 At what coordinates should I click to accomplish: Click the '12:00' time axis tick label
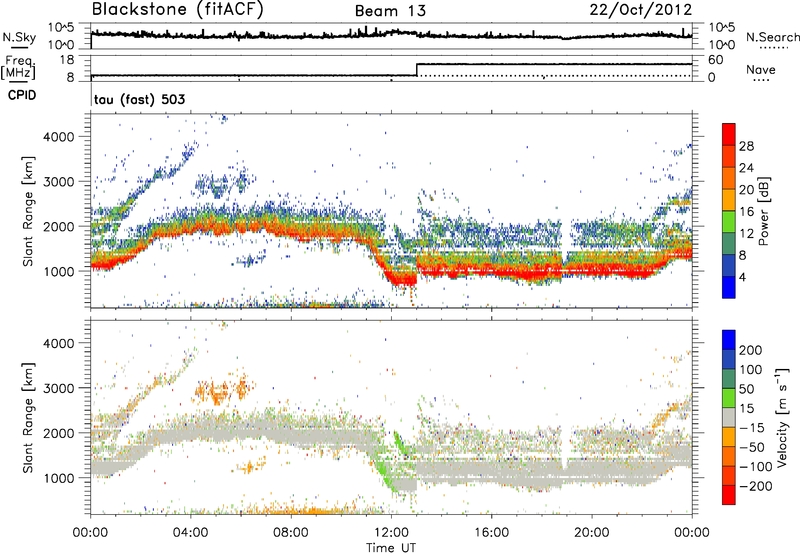point(391,533)
